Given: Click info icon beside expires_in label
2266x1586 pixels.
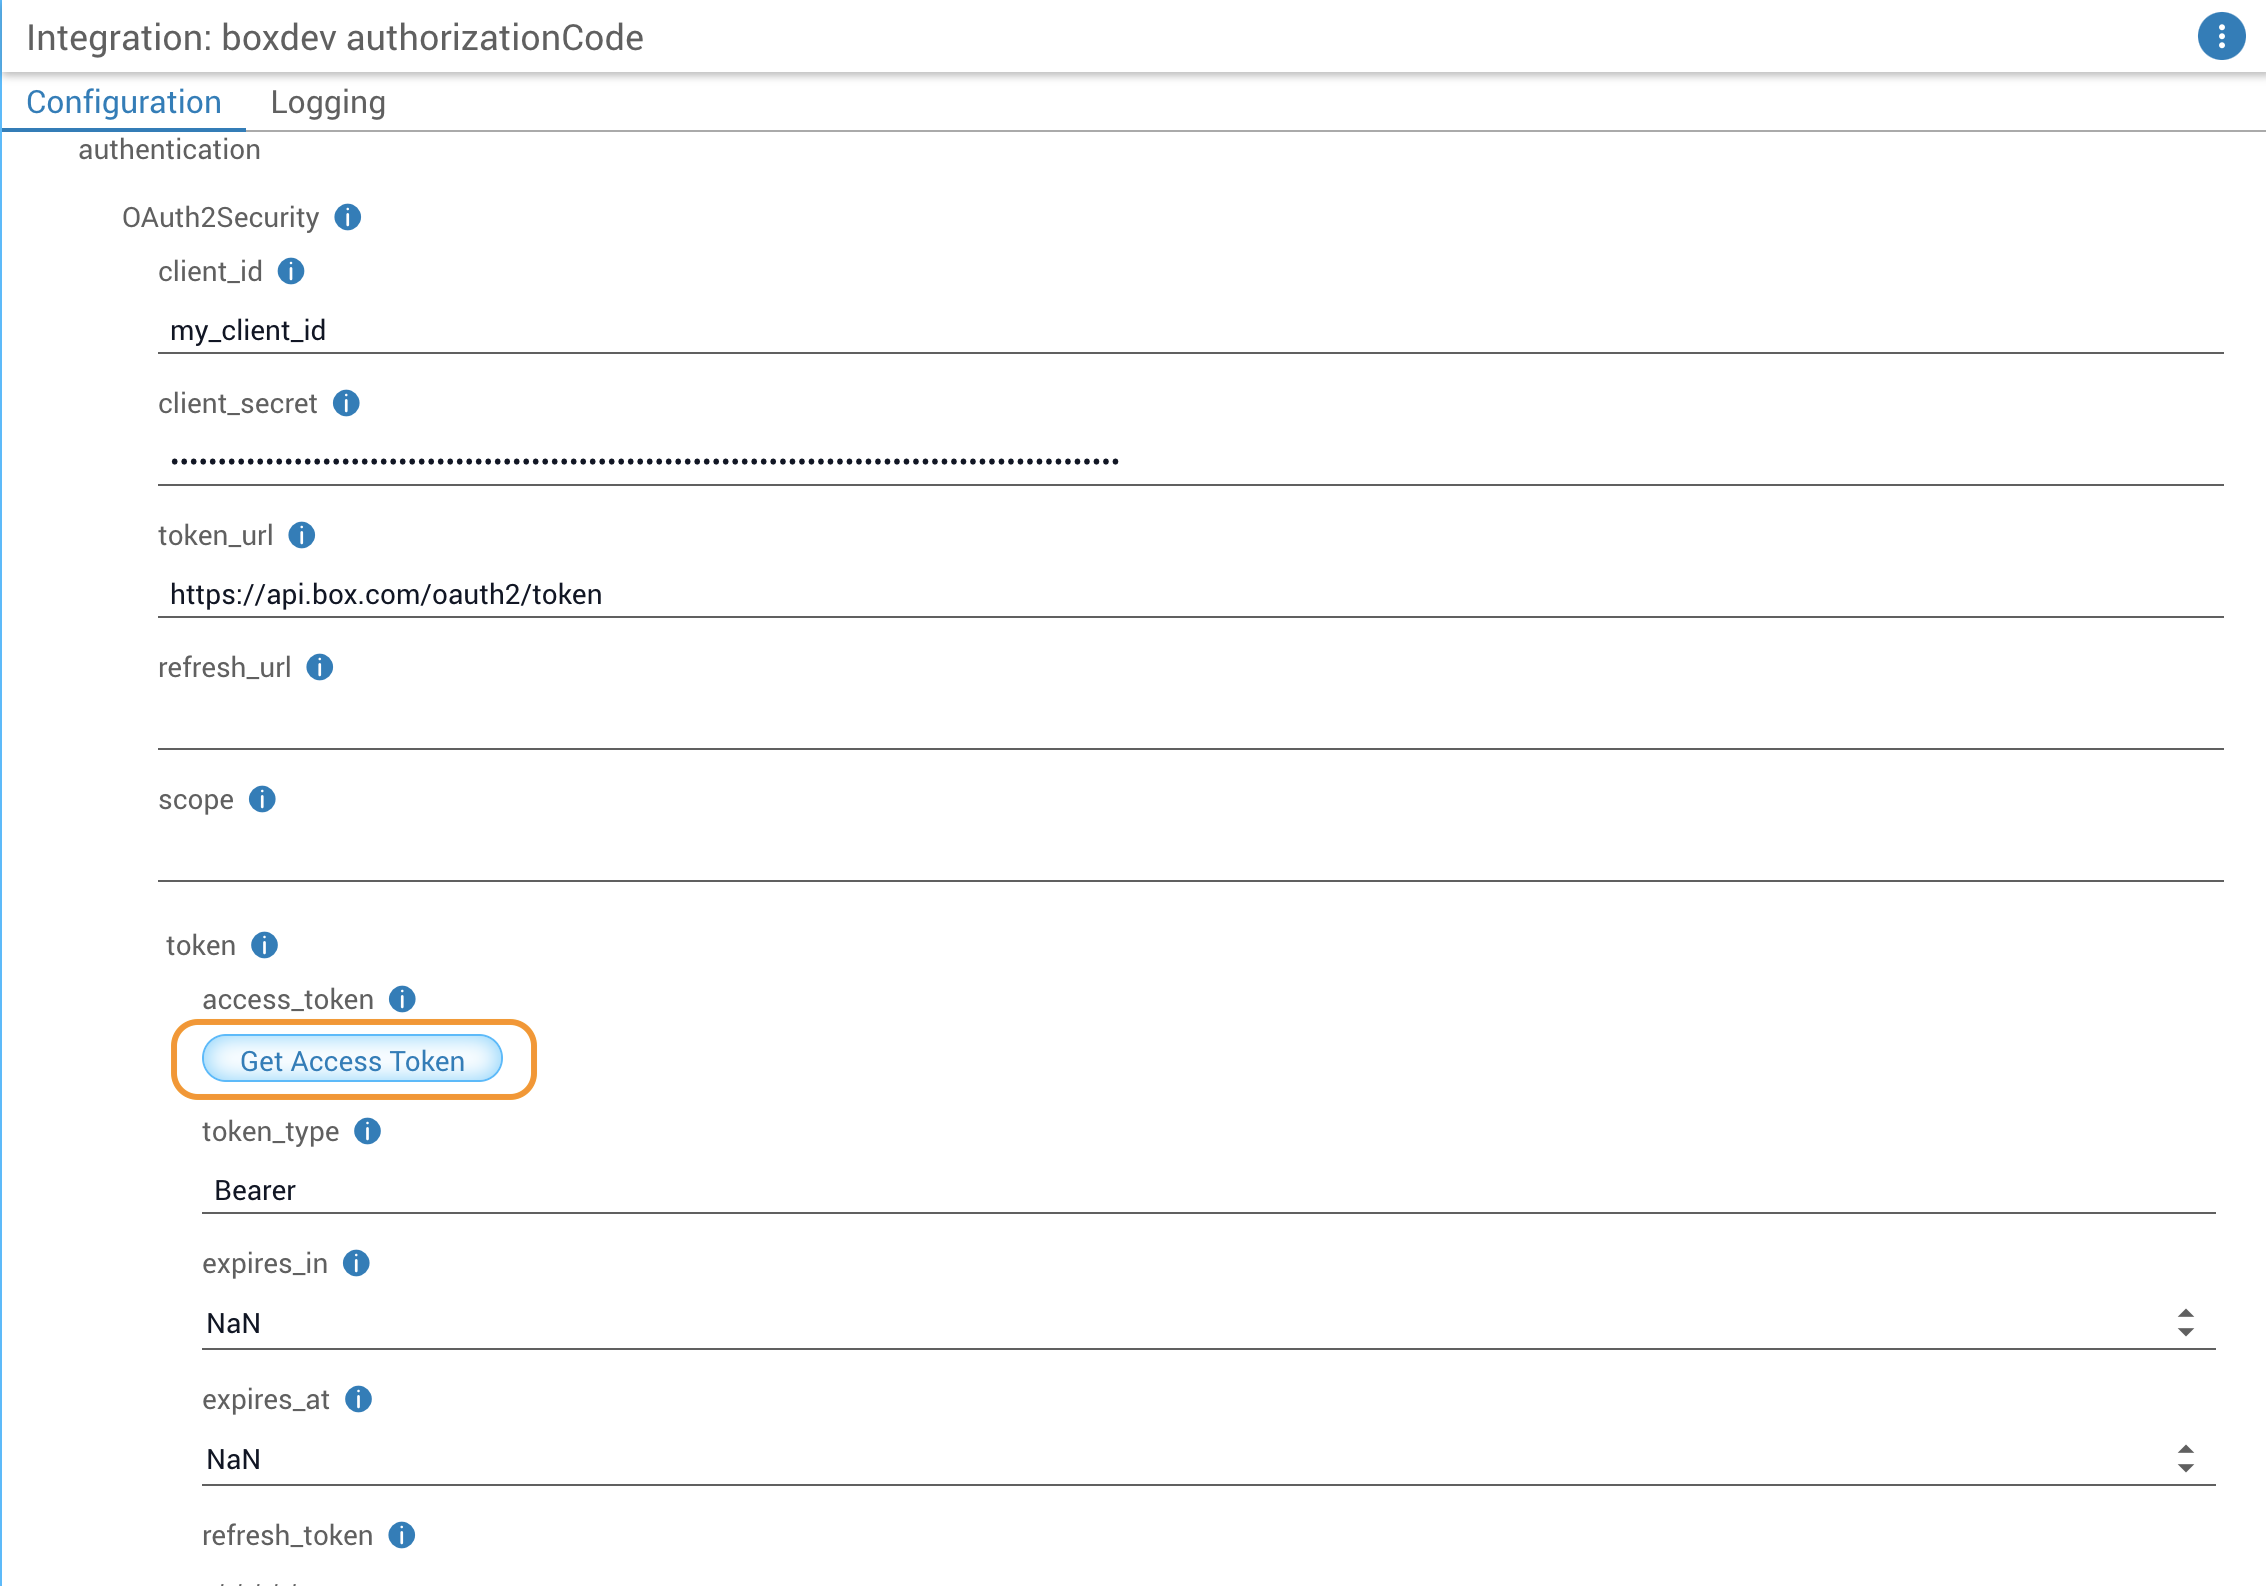Looking at the screenshot, I should click(x=356, y=1263).
